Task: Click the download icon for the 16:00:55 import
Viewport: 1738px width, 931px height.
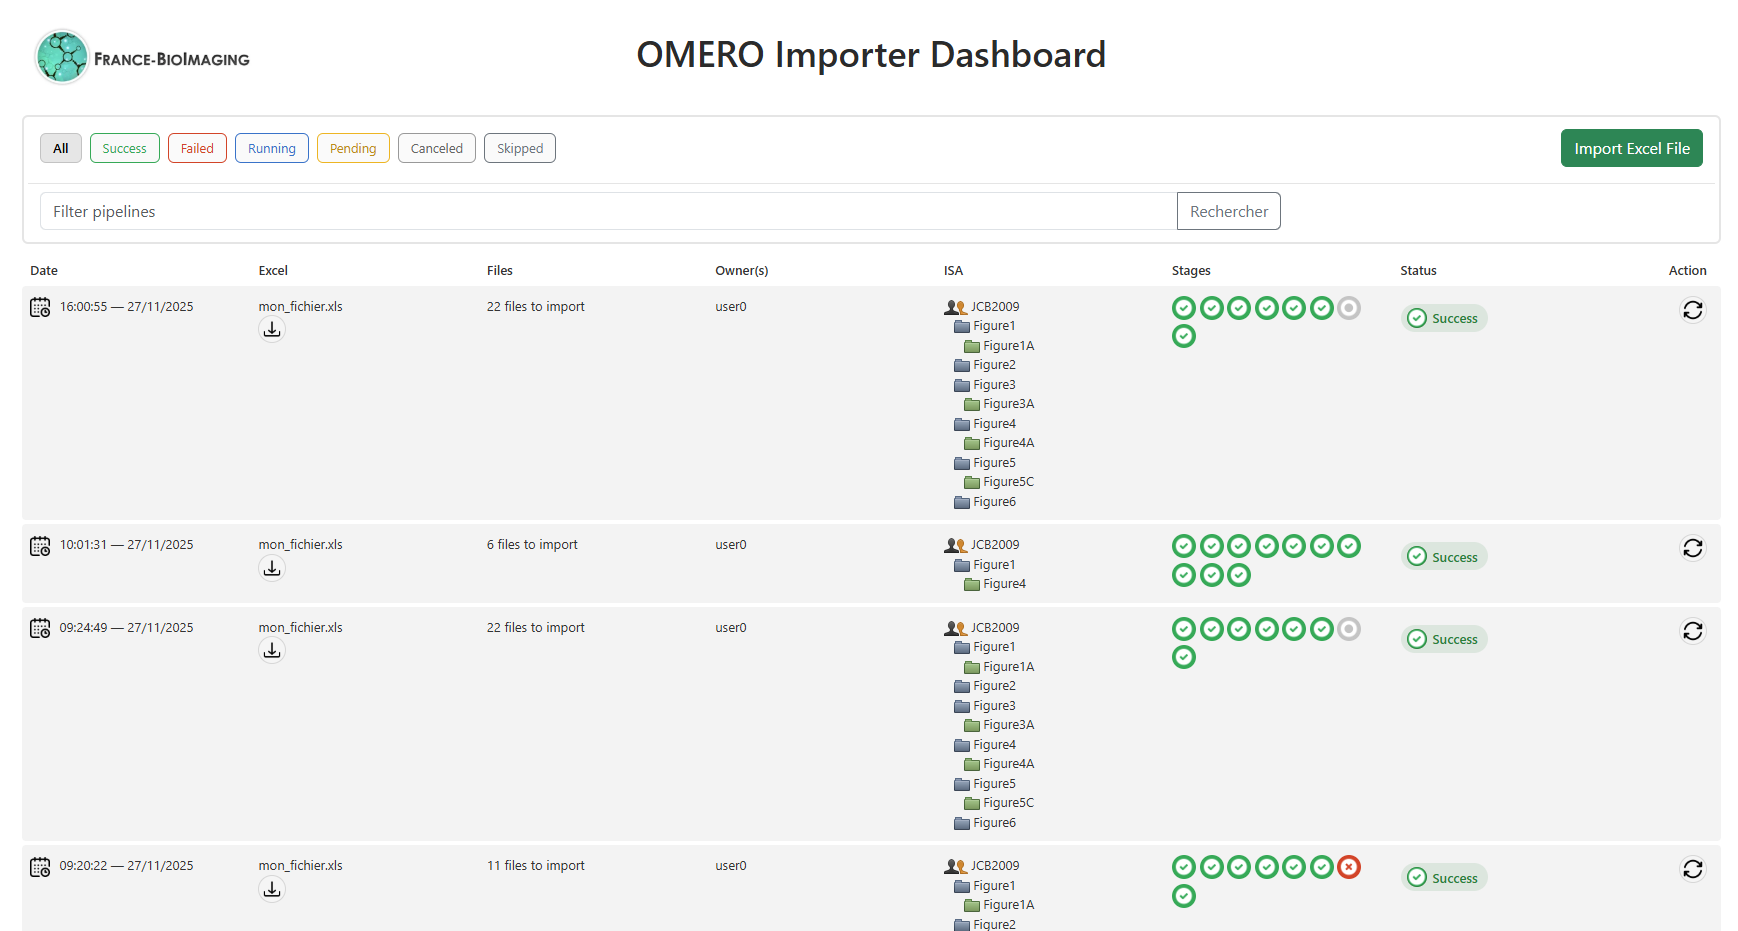Action: coord(271,328)
